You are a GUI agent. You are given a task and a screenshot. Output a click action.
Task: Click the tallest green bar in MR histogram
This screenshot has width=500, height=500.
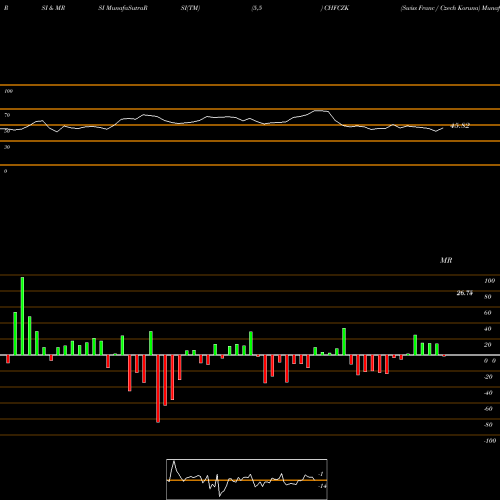click(x=22, y=316)
